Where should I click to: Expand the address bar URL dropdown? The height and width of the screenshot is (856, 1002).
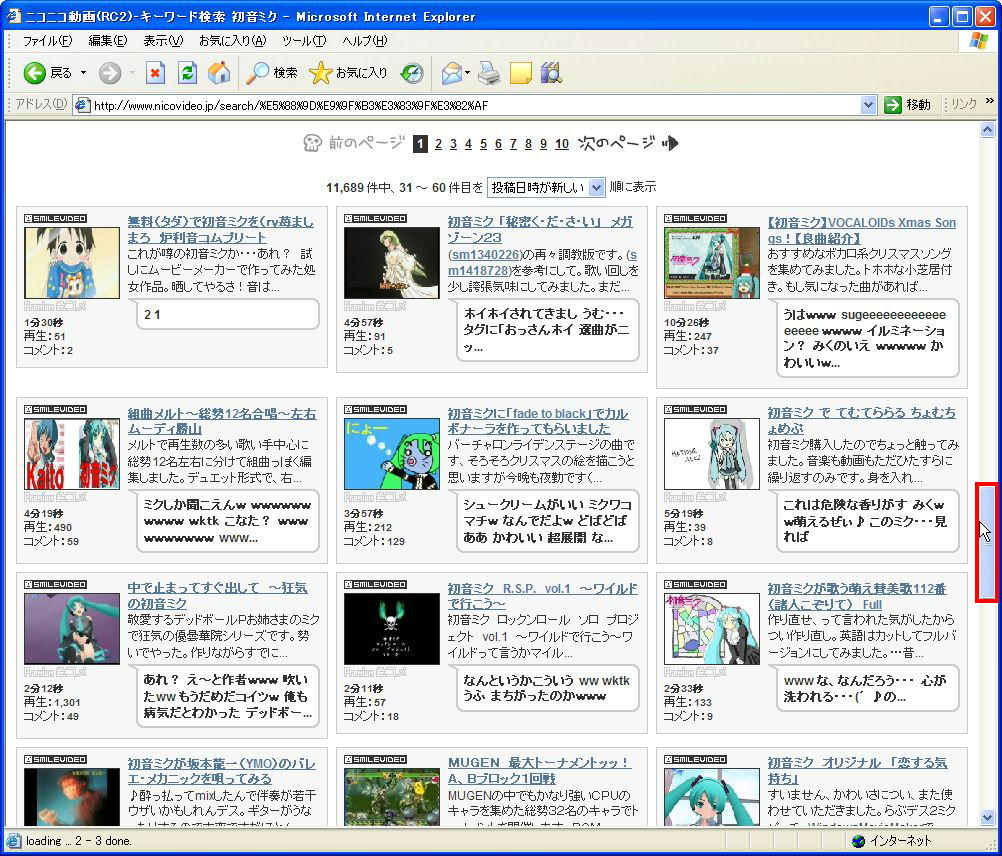(x=868, y=105)
